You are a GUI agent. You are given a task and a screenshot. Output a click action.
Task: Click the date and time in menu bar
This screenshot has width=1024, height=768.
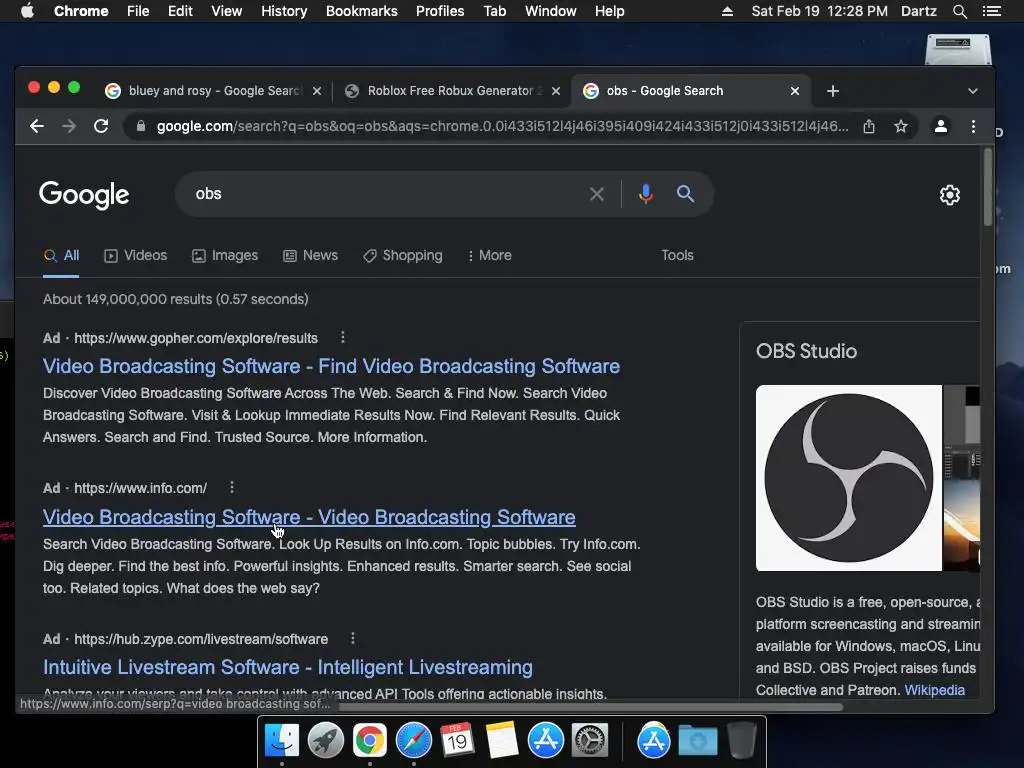820,11
